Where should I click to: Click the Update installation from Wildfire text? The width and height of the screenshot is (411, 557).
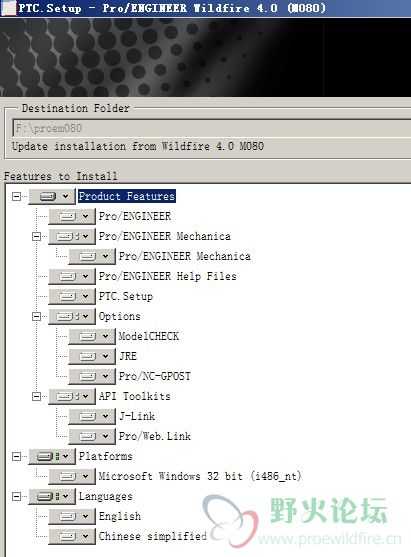pyautogui.click(x=138, y=146)
